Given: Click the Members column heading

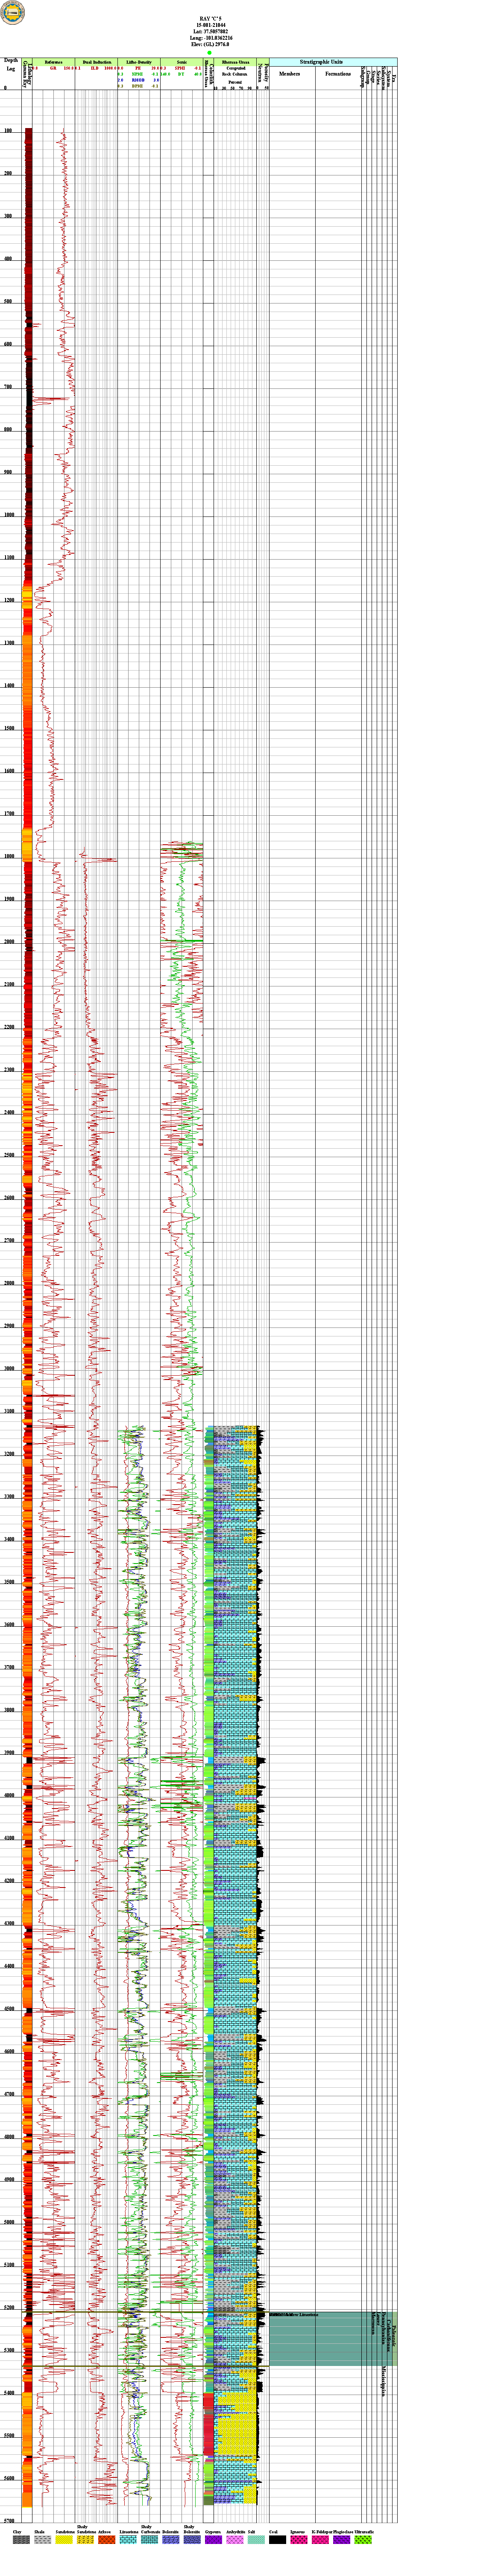Looking at the screenshot, I should pyautogui.click(x=289, y=74).
